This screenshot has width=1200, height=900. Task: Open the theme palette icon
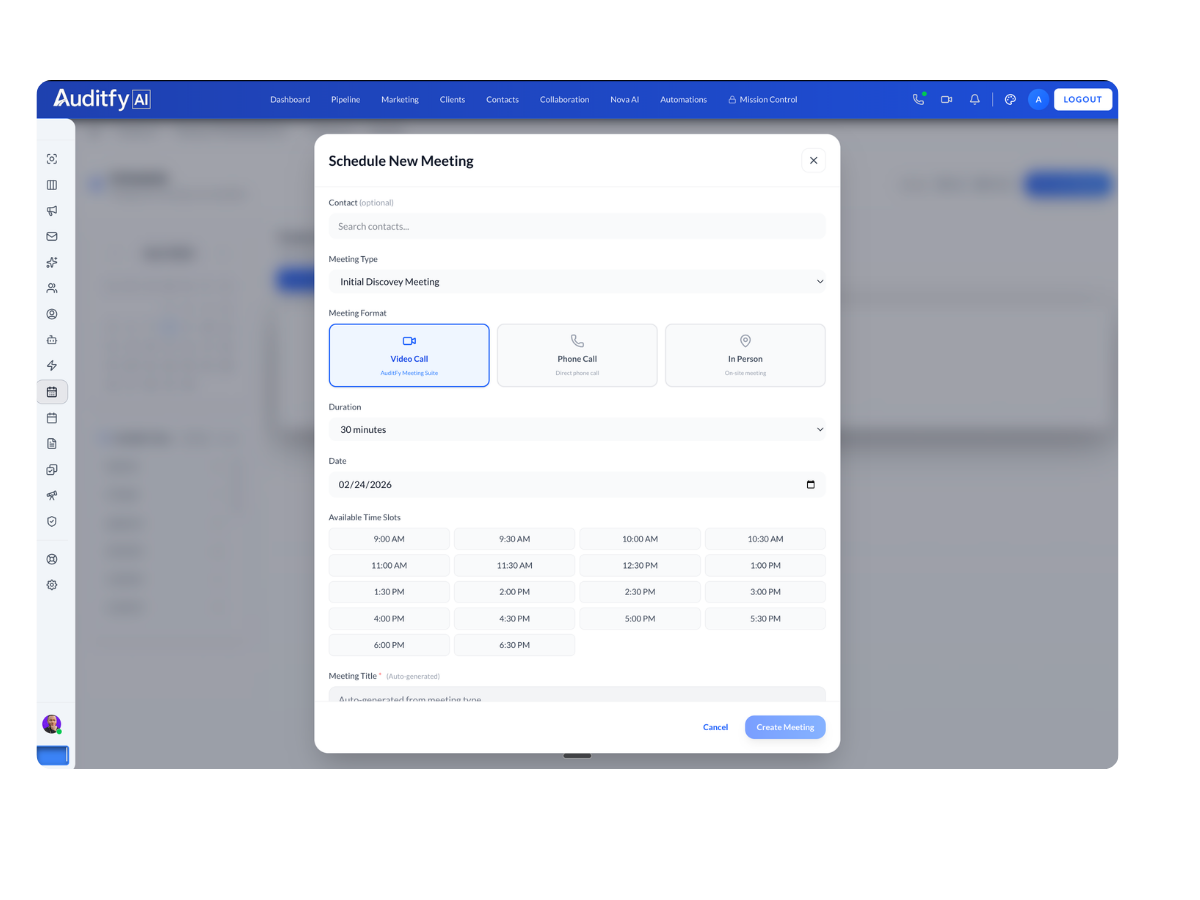(1010, 99)
